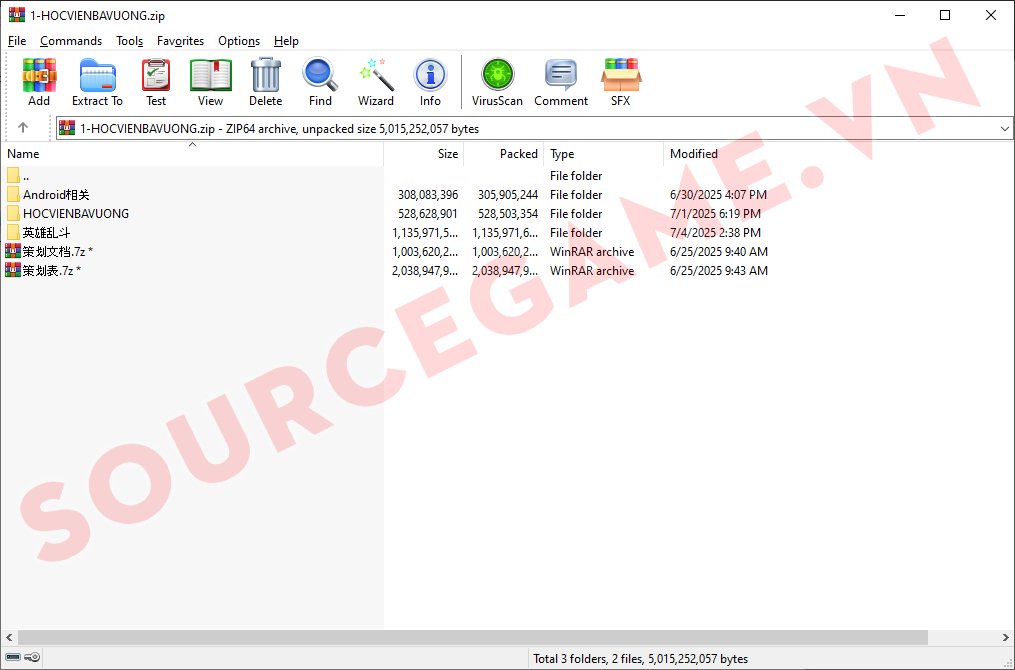Run Test on the archive
The image size is (1015, 670).
coord(156,81)
